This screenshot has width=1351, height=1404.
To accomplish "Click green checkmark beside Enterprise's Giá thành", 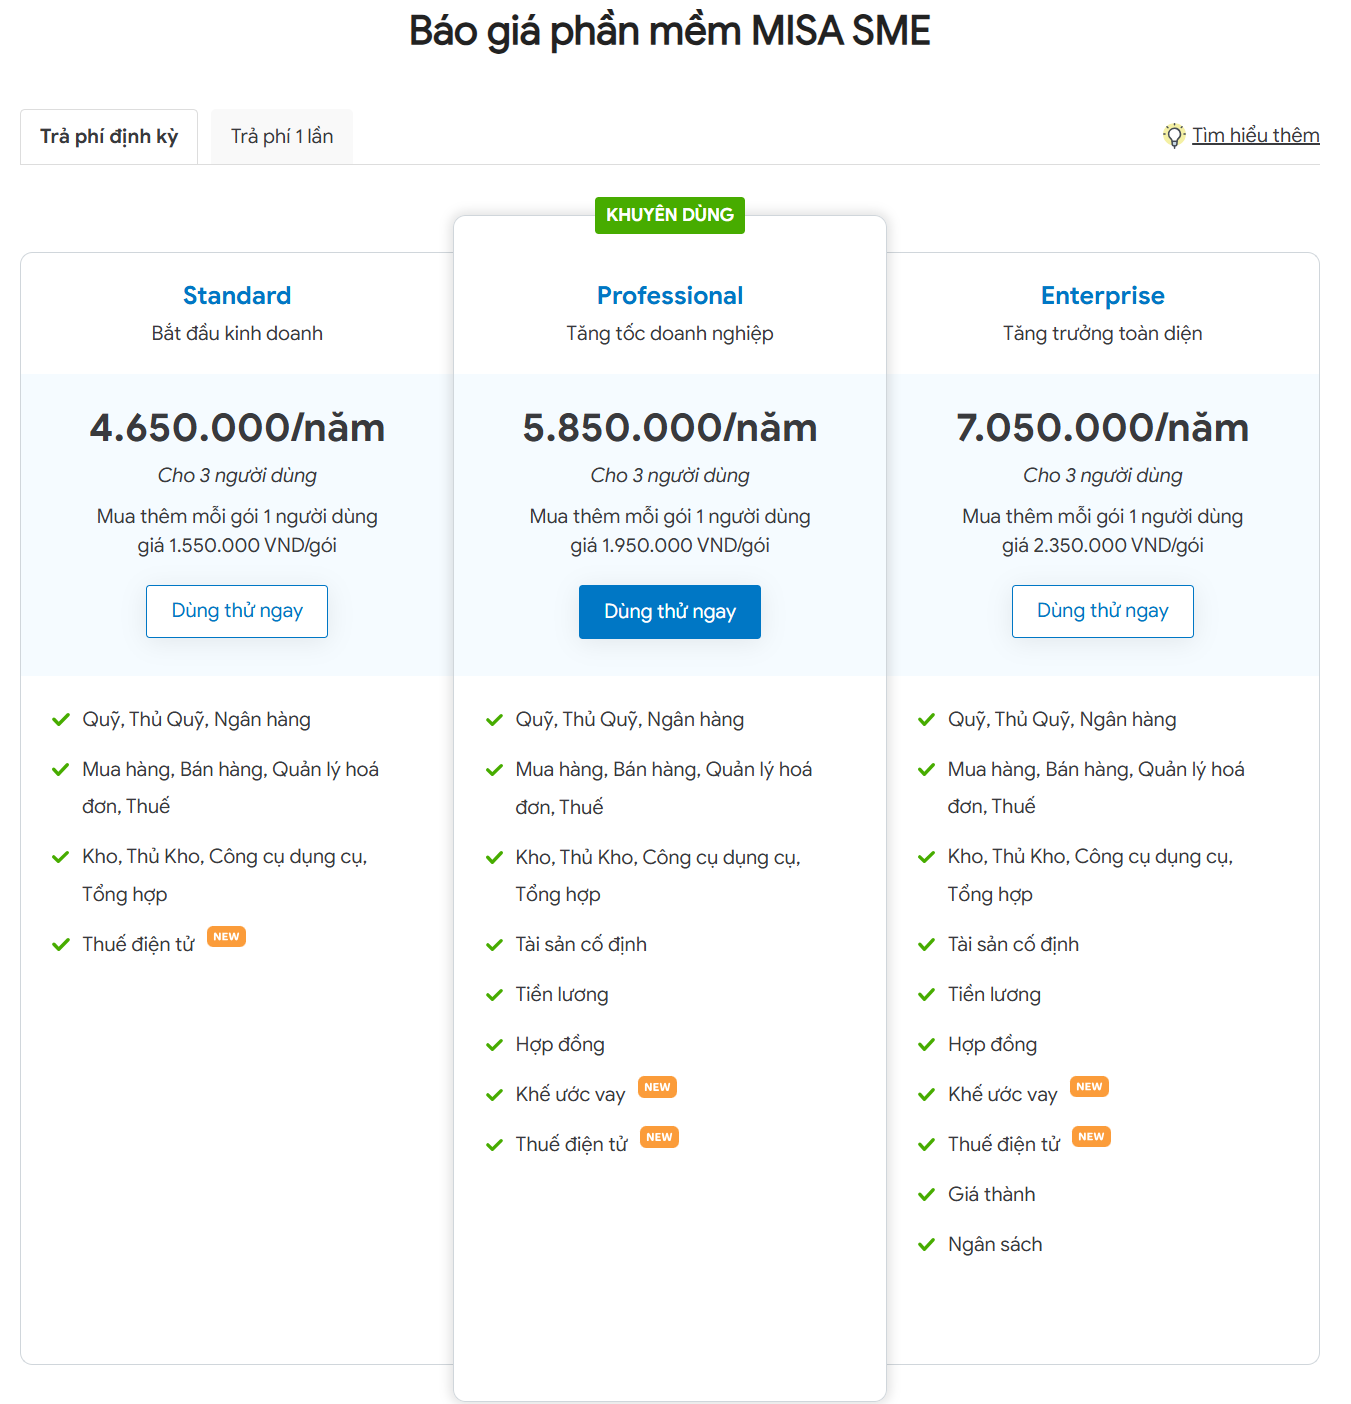I will 926,1195.
